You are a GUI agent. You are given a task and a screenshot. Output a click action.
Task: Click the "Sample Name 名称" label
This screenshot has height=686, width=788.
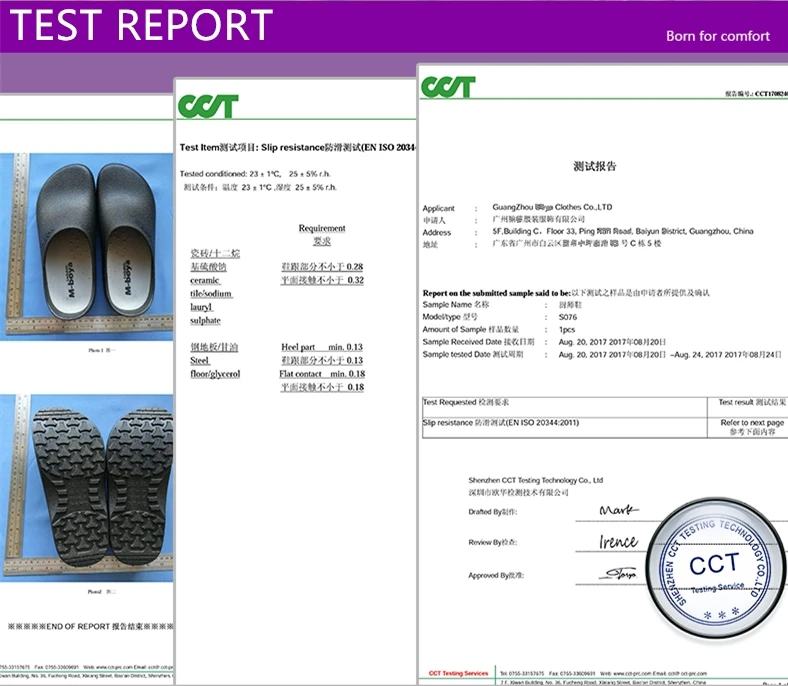point(456,305)
